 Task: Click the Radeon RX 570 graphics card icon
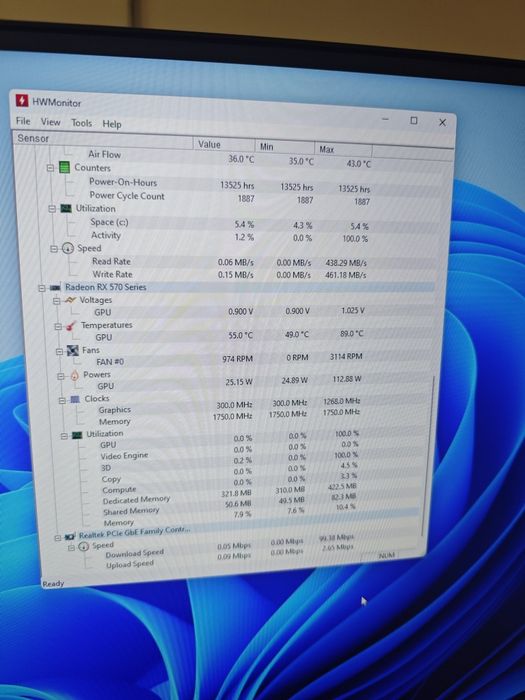[55, 288]
